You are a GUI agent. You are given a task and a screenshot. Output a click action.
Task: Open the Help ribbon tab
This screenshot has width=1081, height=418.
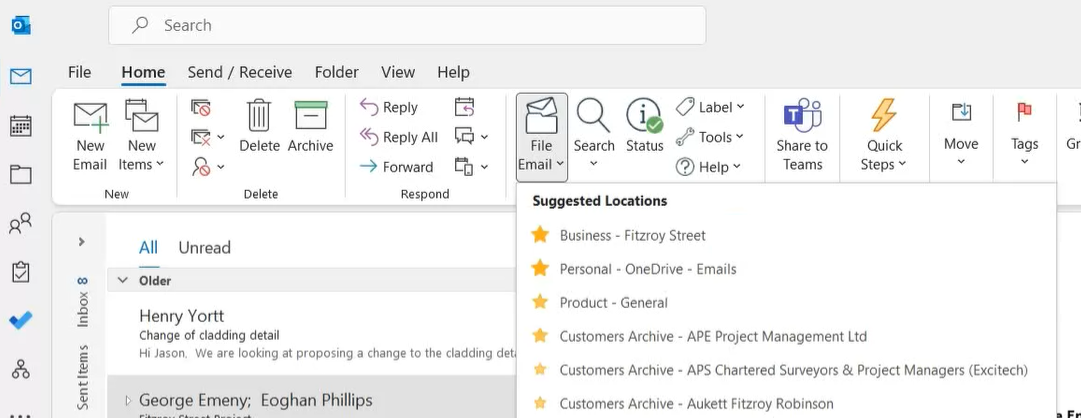click(453, 72)
